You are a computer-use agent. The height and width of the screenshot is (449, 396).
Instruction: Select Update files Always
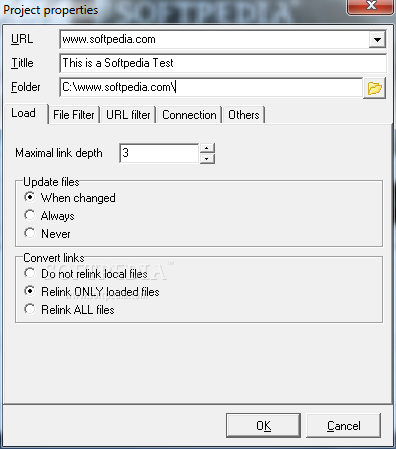click(49, 216)
